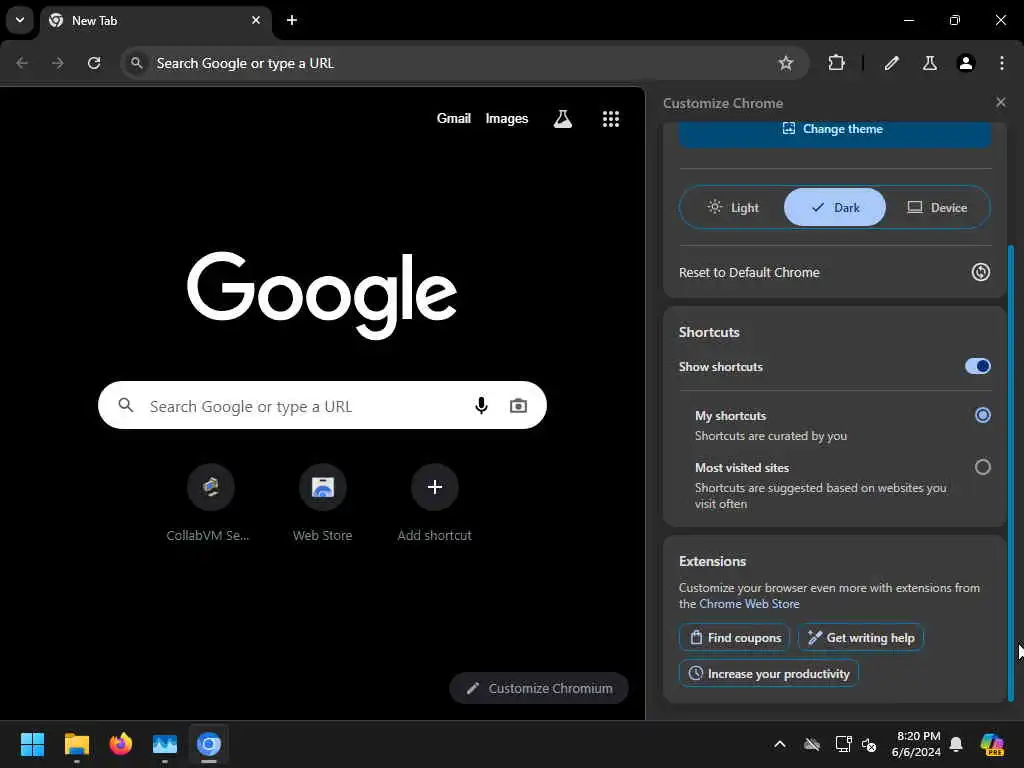The image size is (1024, 768).
Task: Expand the system tray hidden icons
Action: coord(780,744)
